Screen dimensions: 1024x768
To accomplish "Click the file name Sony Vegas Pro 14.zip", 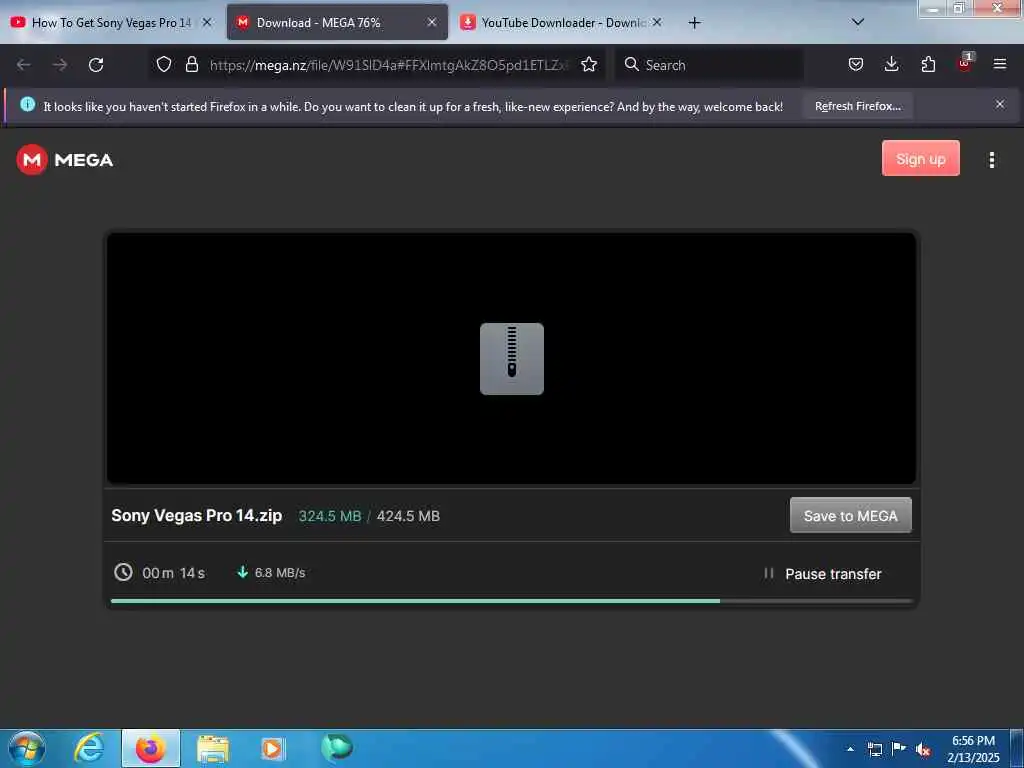I will click(x=197, y=515).
